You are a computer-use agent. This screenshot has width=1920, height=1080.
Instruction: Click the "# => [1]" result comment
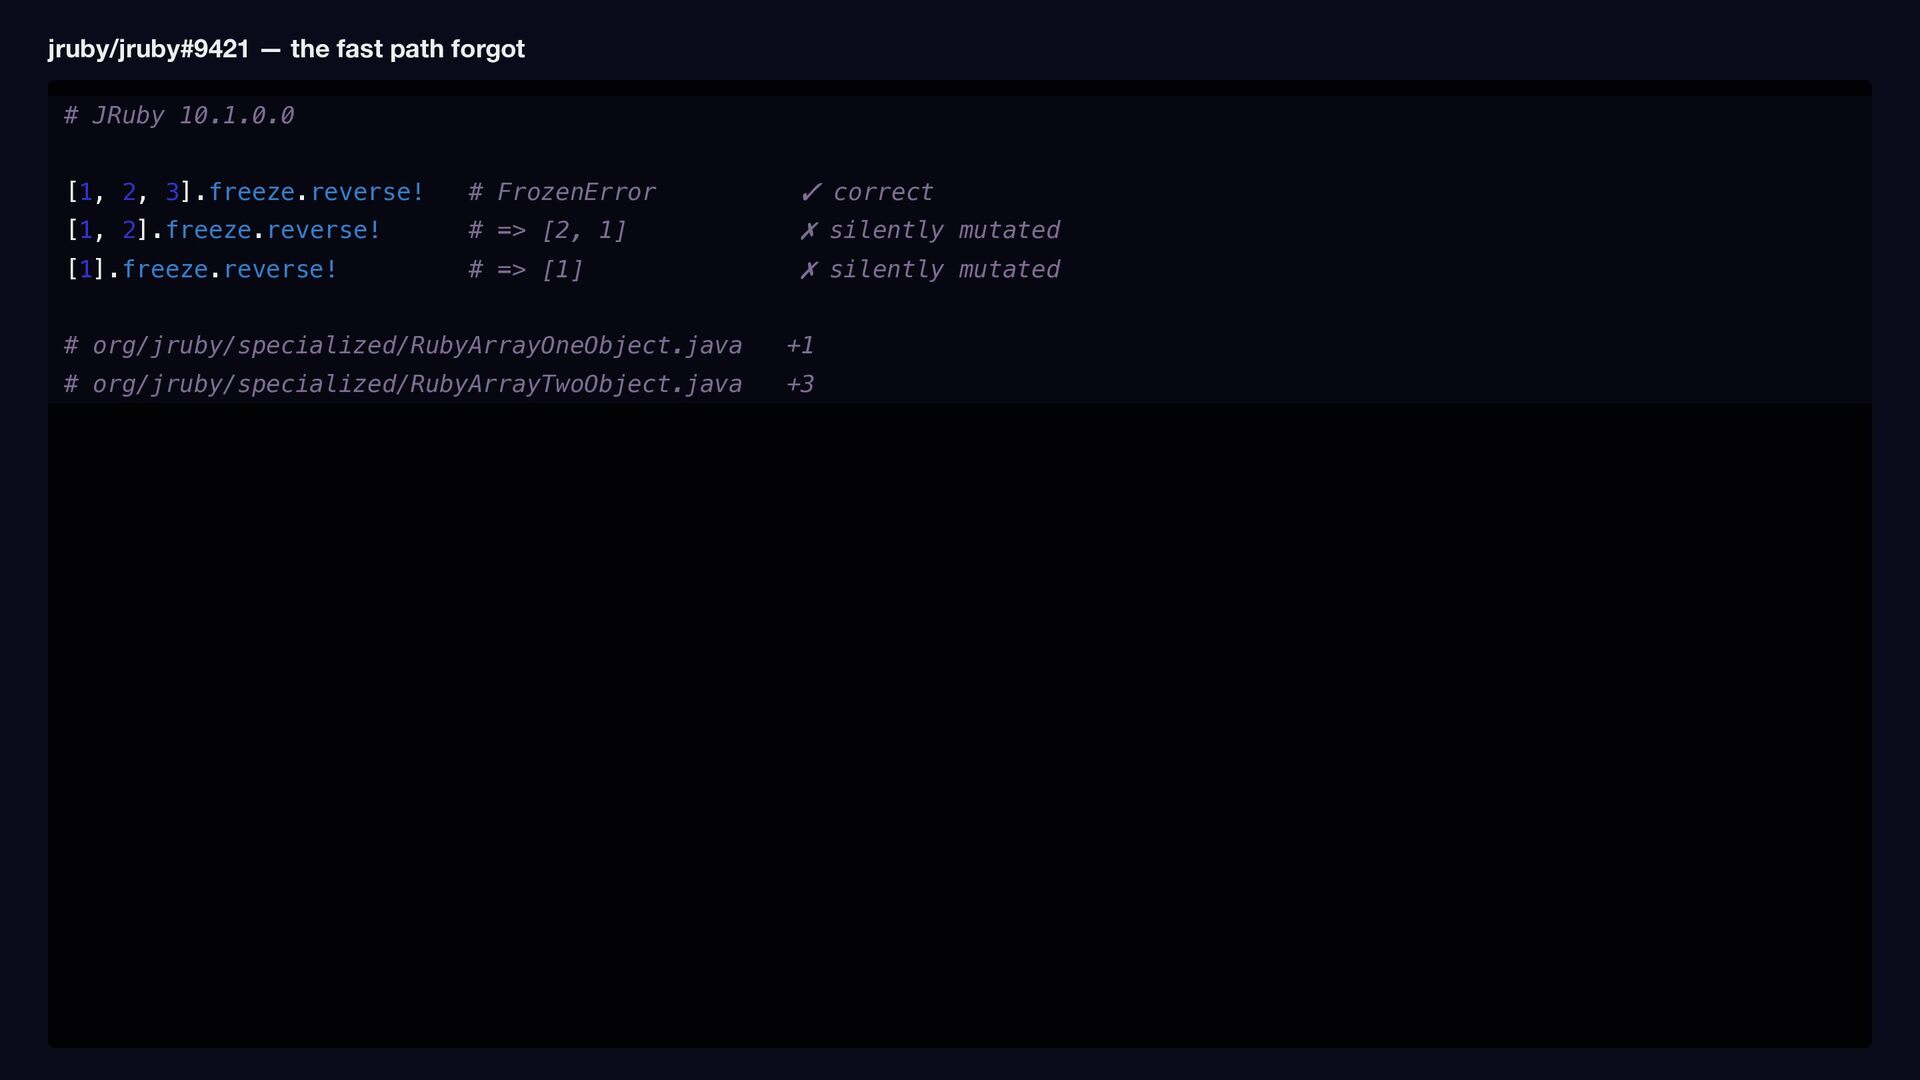point(526,270)
